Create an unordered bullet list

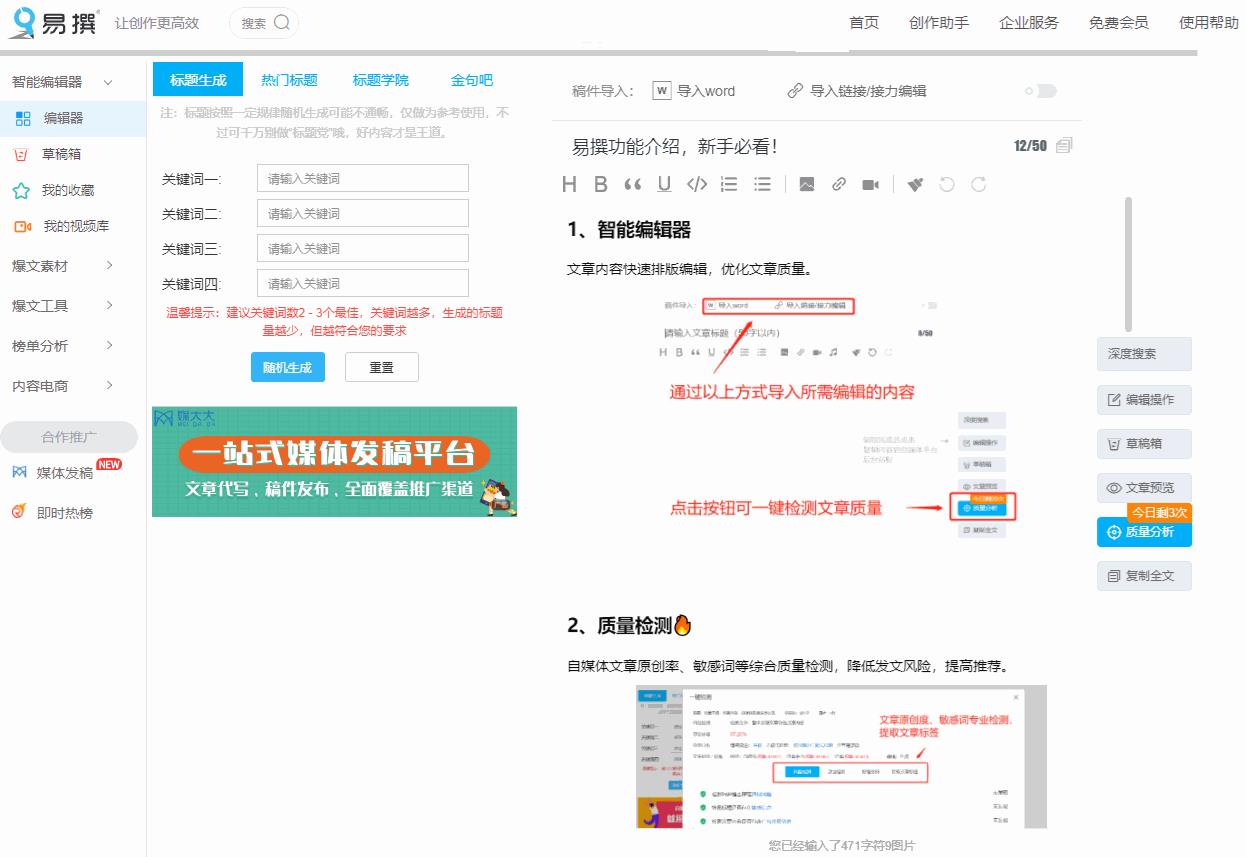coord(763,184)
